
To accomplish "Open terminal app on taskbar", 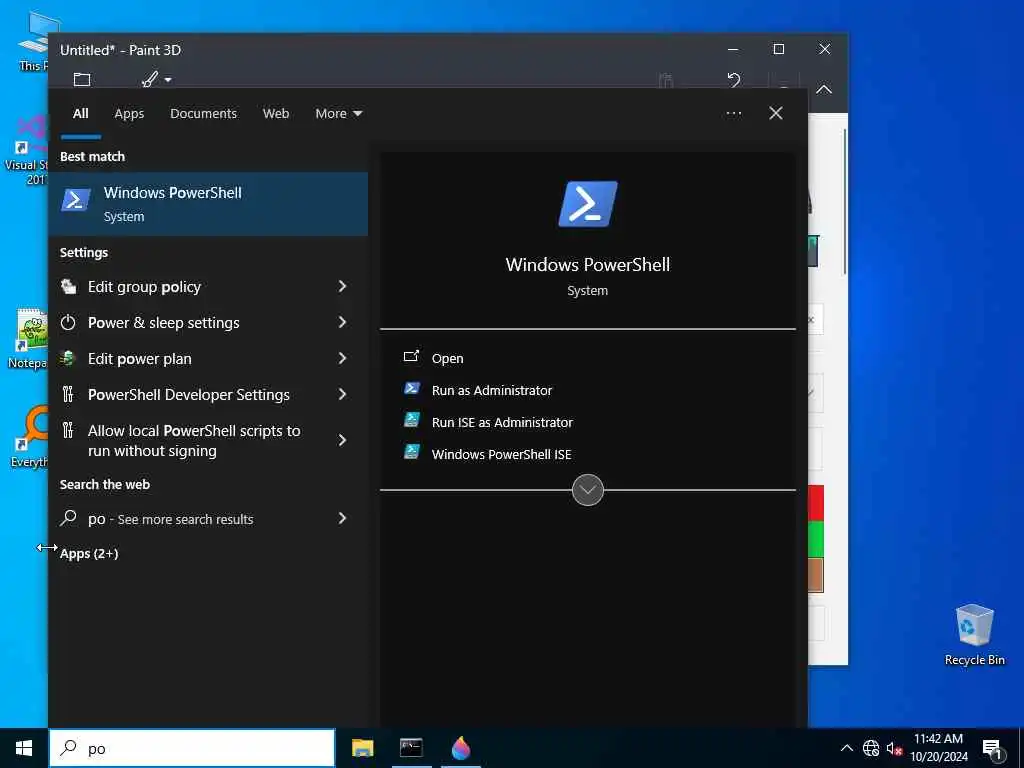I will (411, 748).
